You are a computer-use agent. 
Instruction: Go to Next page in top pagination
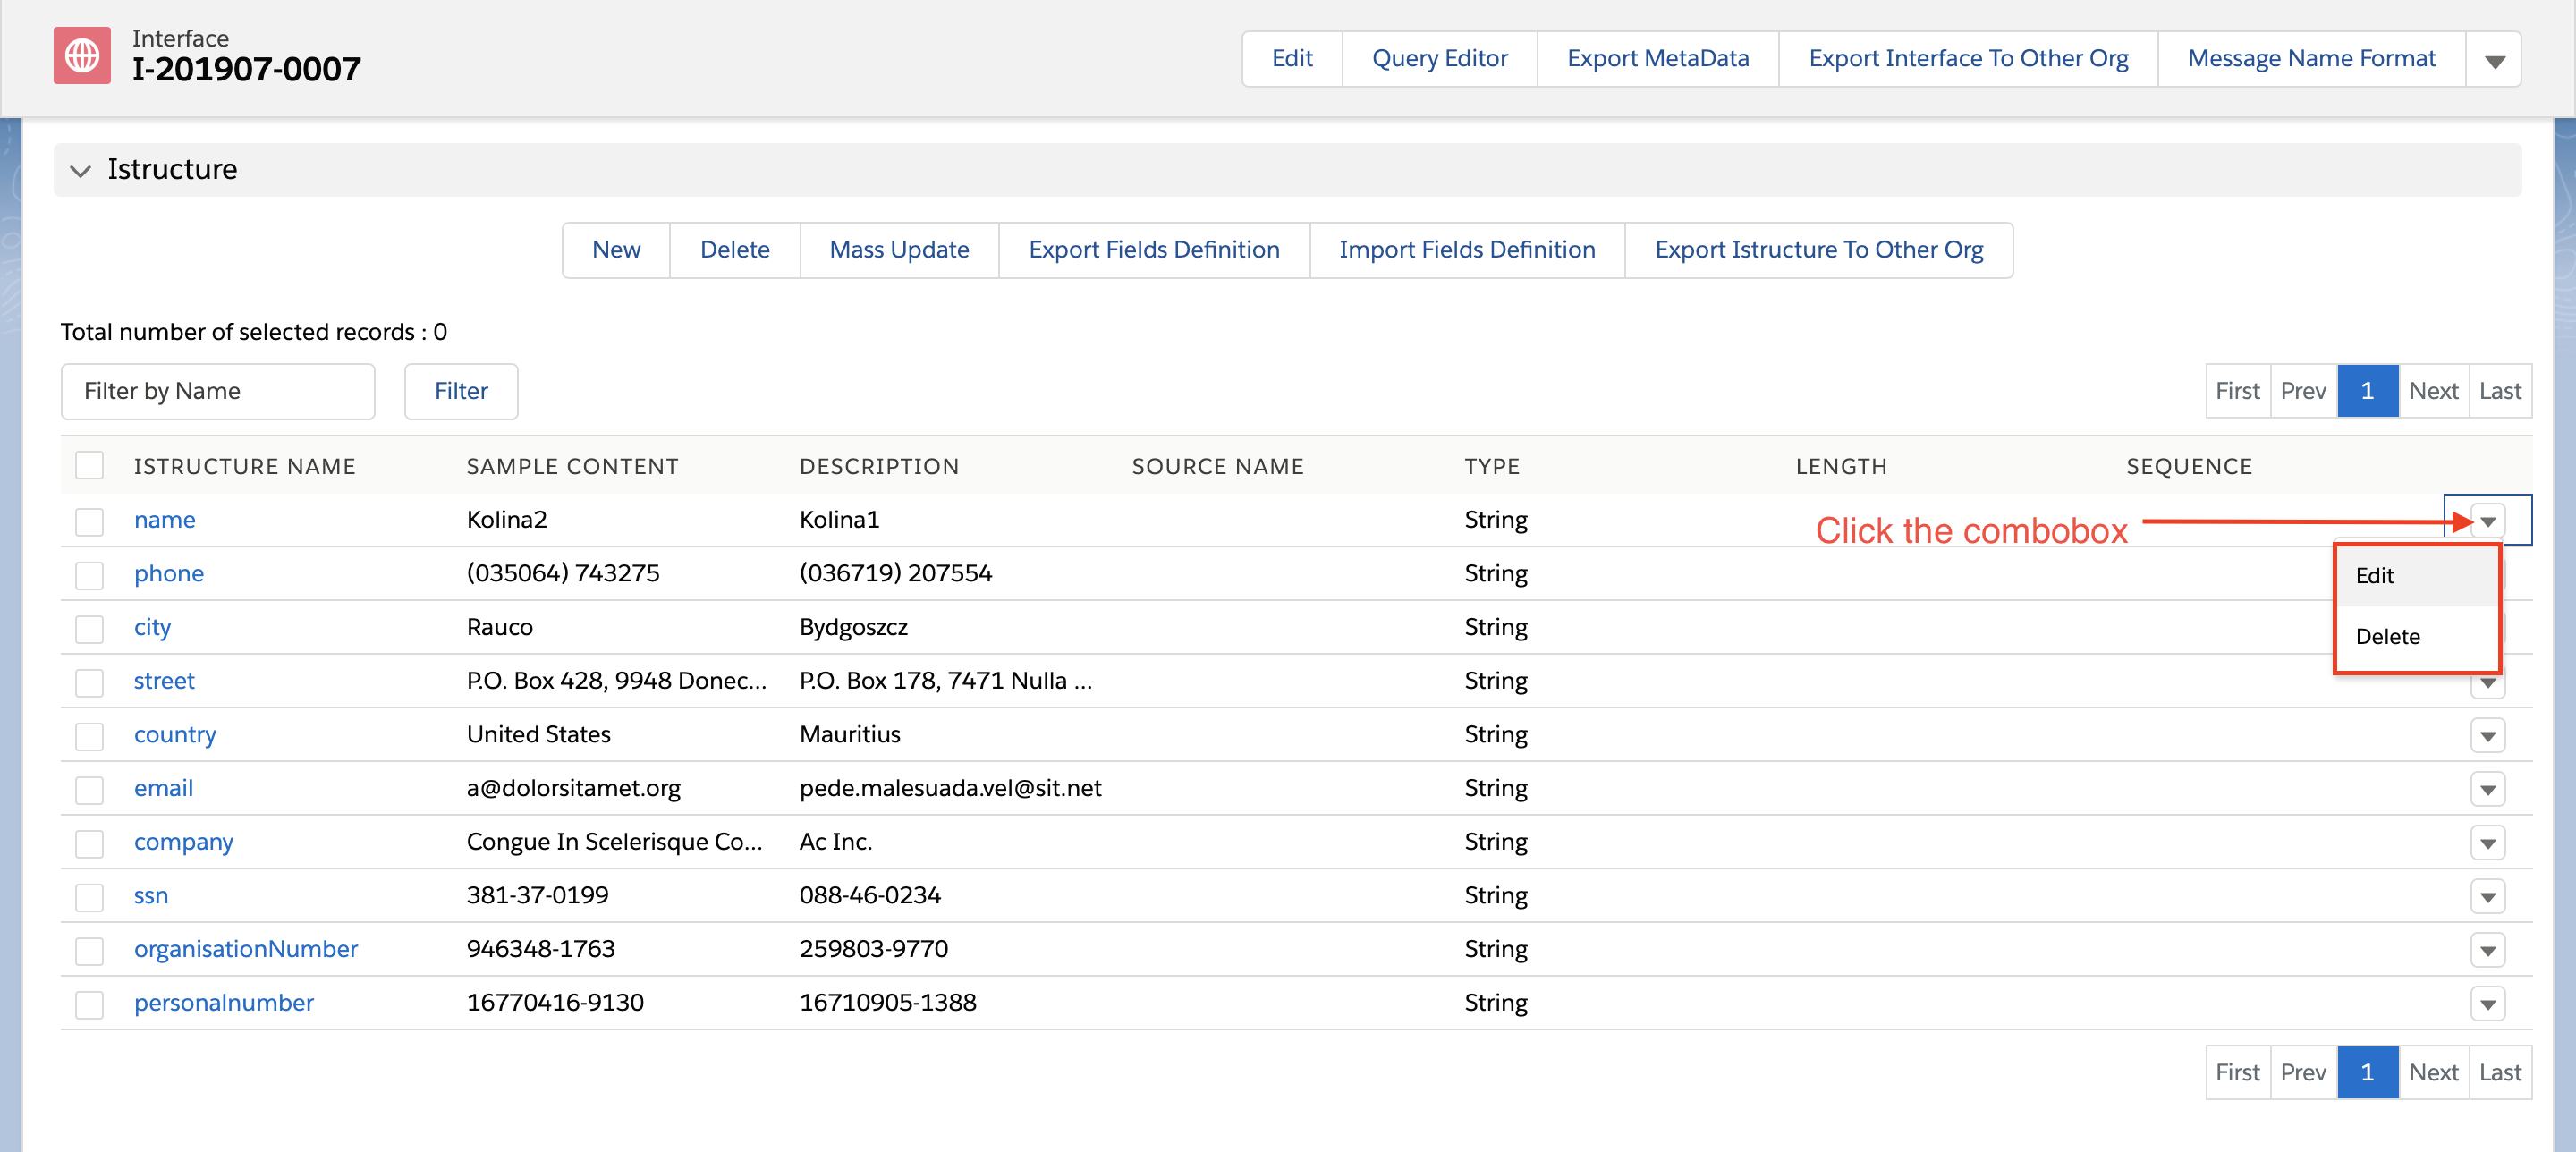click(x=2432, y=391)
